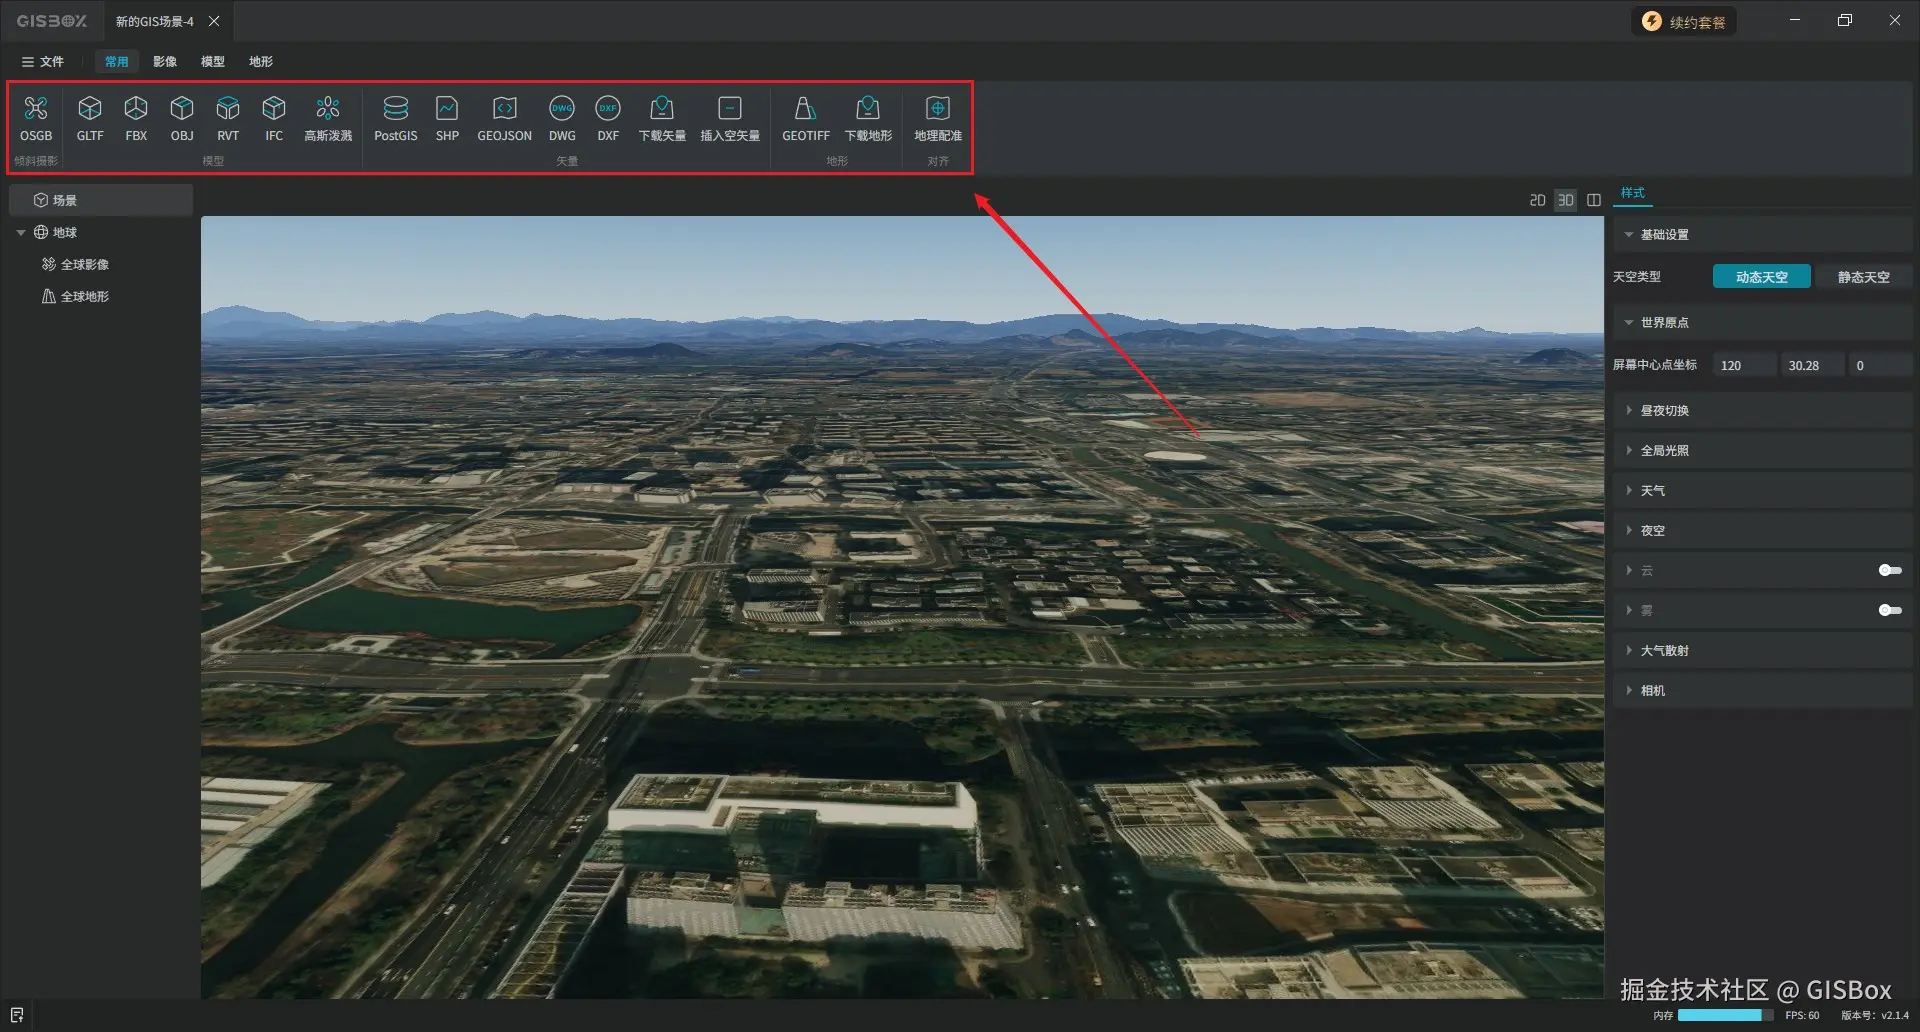
Task: Switch to the 模型 ribbon tab
Action: (213, 62)
